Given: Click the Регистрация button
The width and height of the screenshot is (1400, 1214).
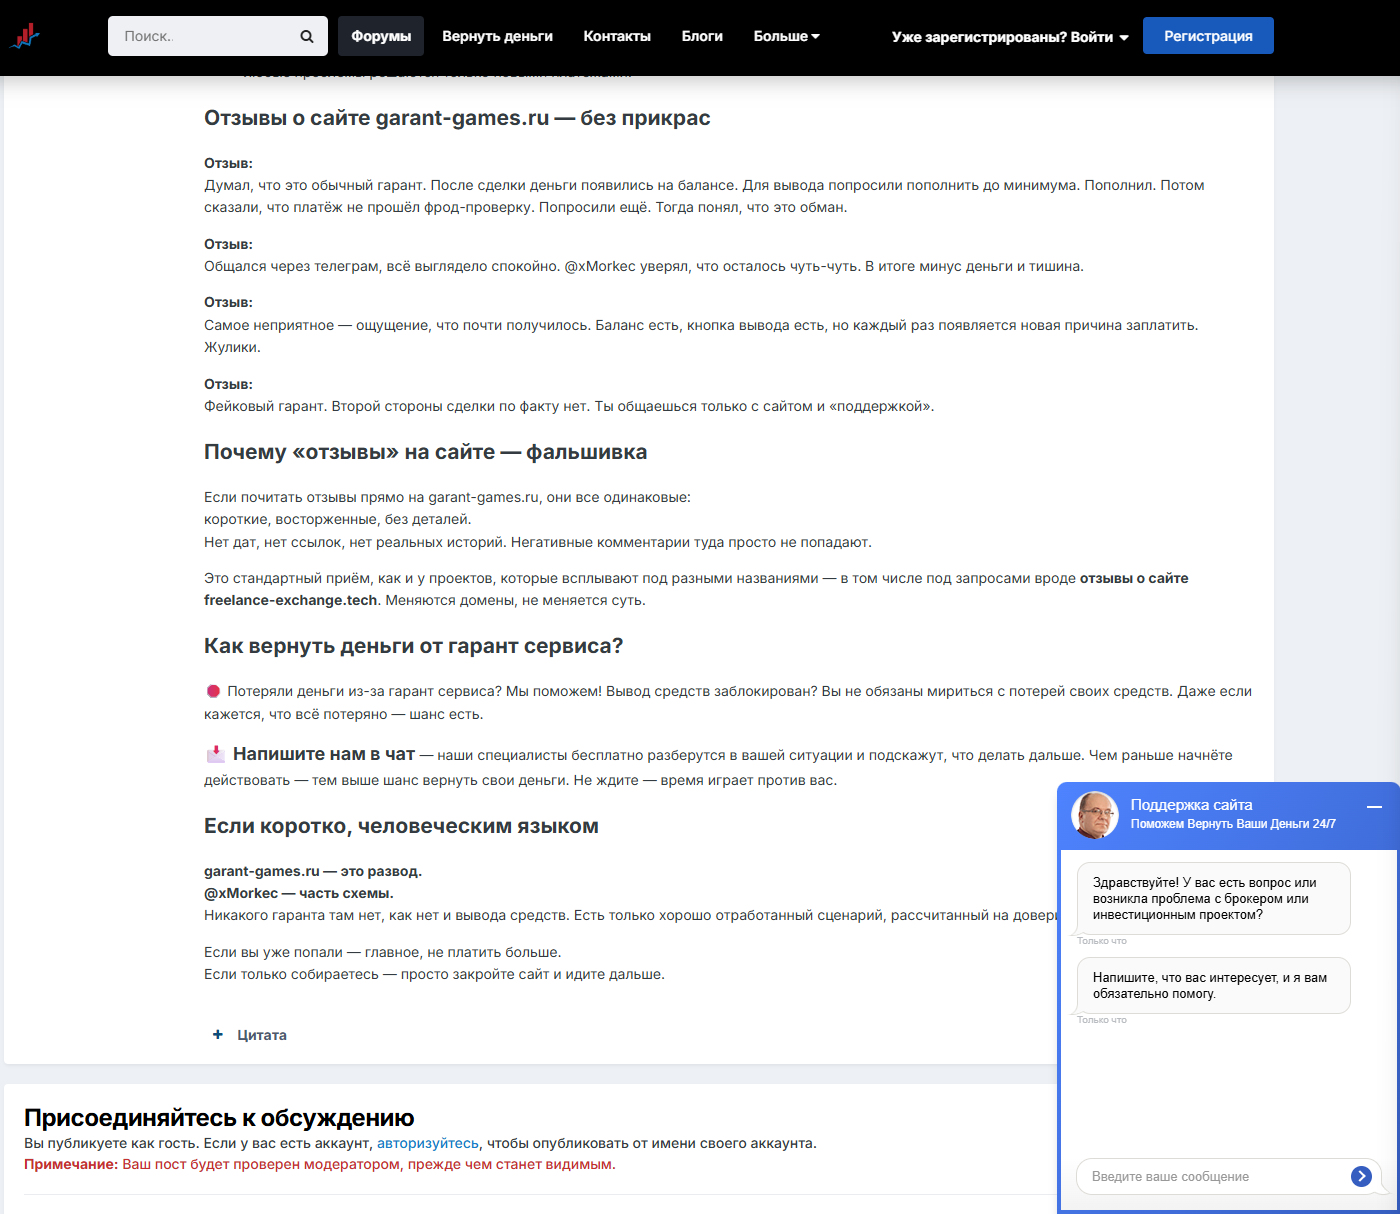Looking at the screenshot, I should 1208,36.
